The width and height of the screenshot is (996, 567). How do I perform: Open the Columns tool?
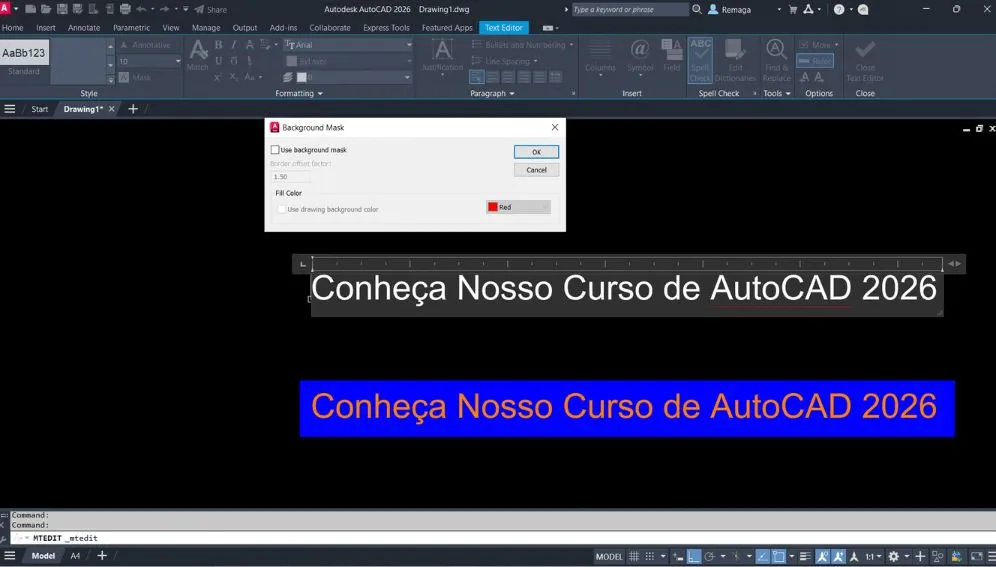[x=600, y=56]
